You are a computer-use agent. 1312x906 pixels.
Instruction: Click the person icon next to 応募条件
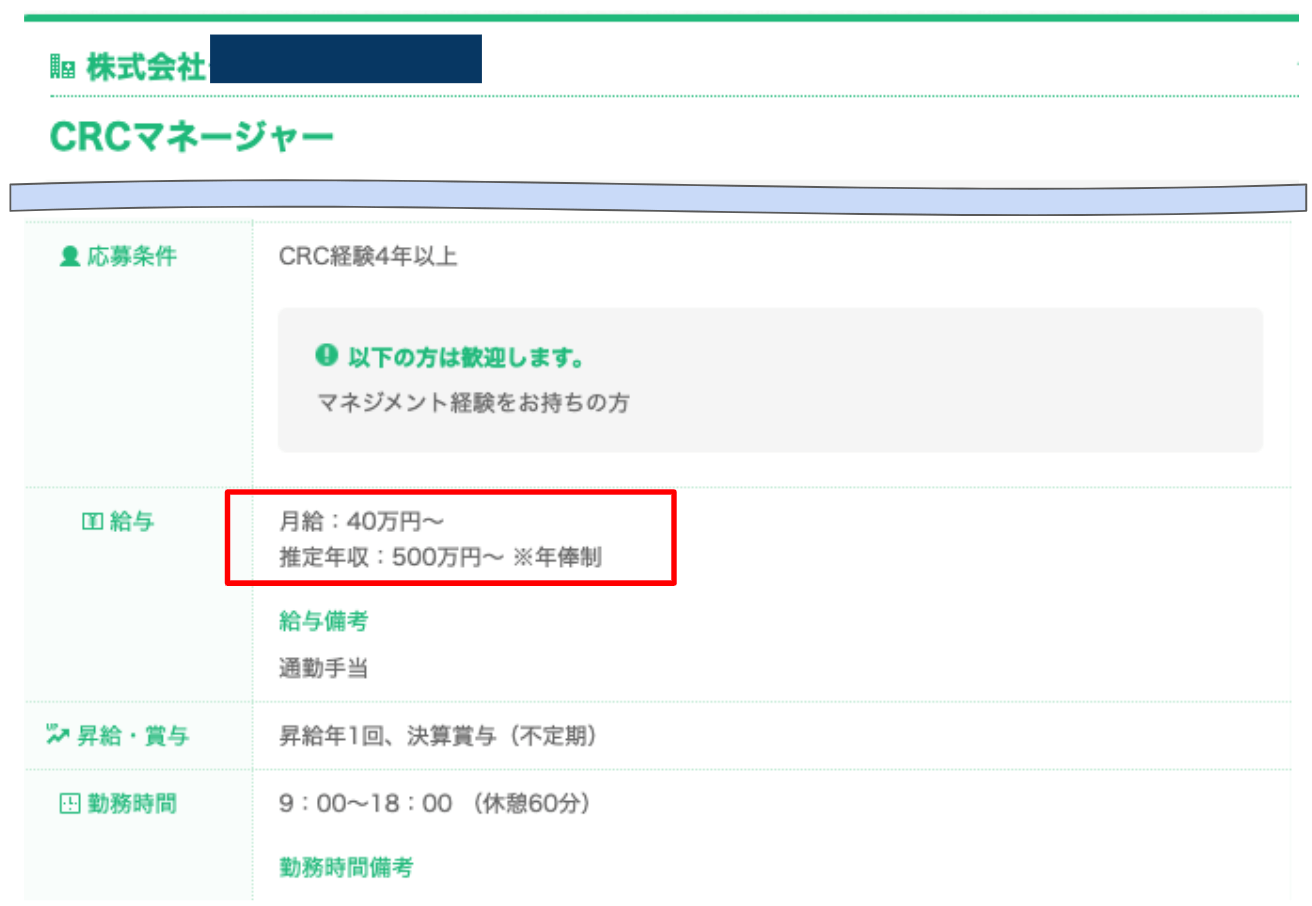tap(69, 257)
